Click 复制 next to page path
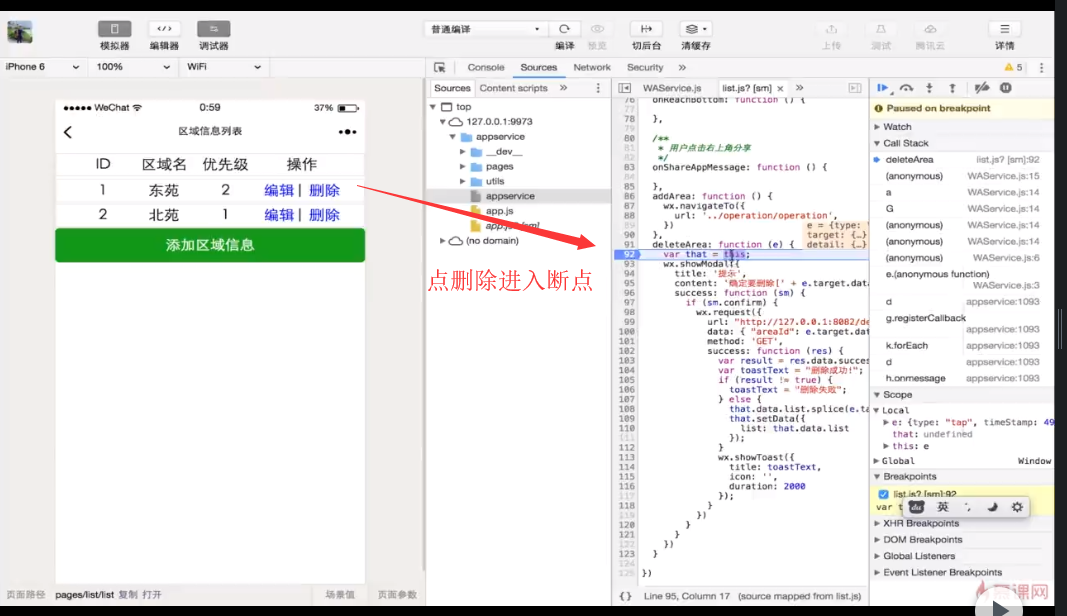Screen dimensions: 1067x616 click(x=128, y=595)
